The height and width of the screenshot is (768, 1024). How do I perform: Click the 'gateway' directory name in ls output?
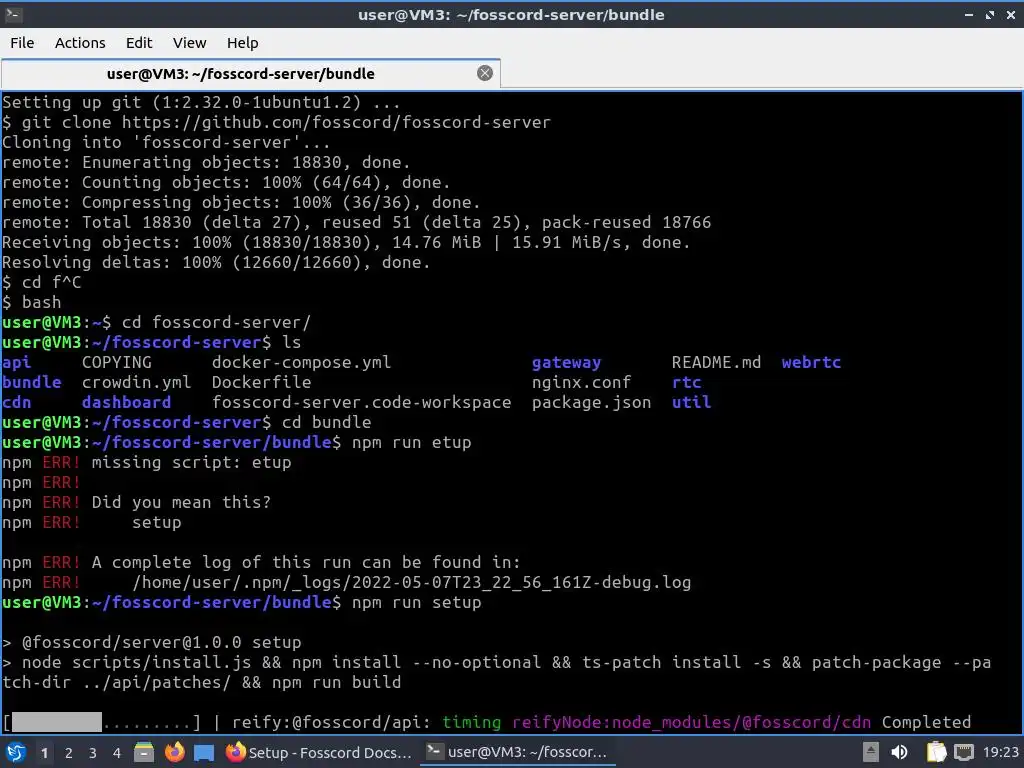pyautogui.click(x=566, y=362)
